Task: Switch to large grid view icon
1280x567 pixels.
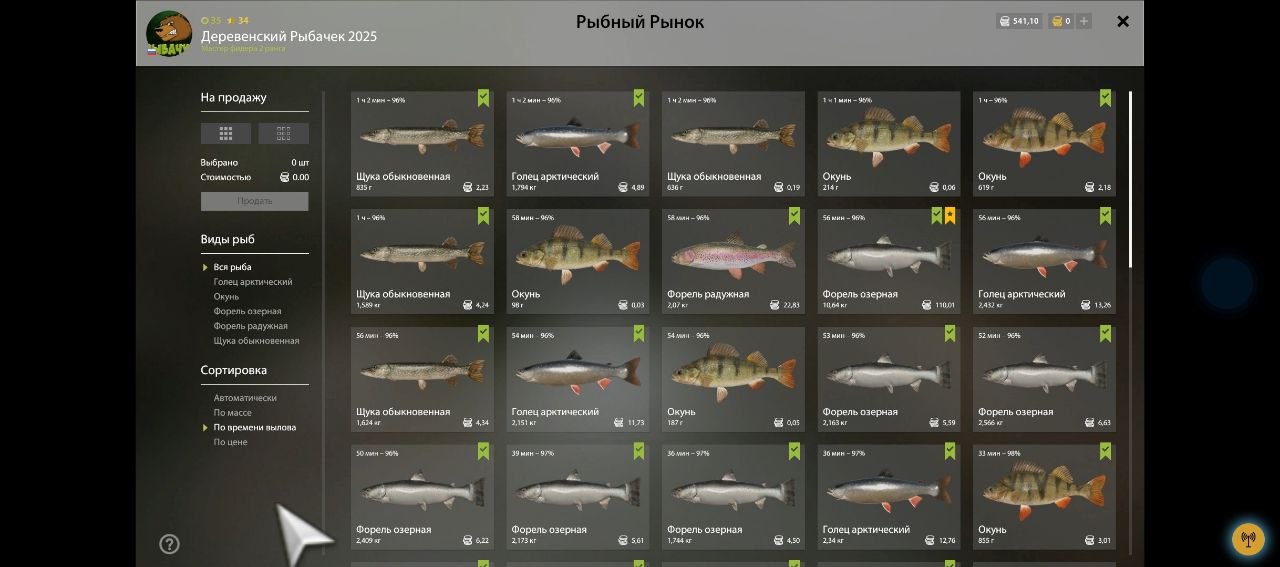Action: click(226, 133)
